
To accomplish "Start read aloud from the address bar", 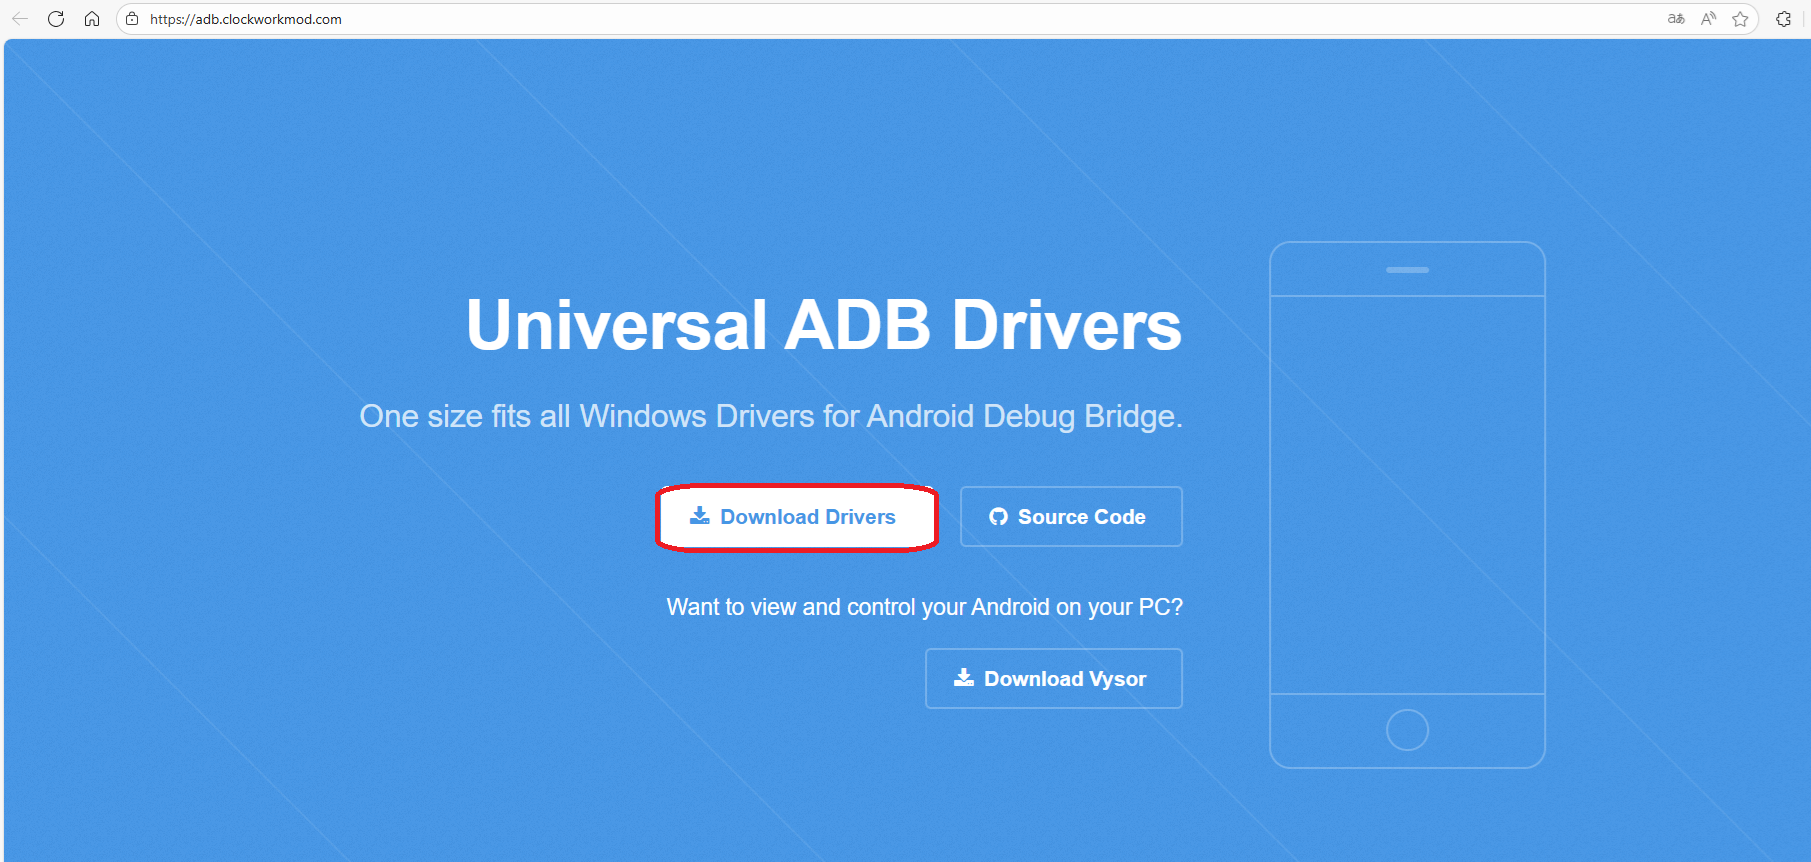I will (x=1708, y=19).
